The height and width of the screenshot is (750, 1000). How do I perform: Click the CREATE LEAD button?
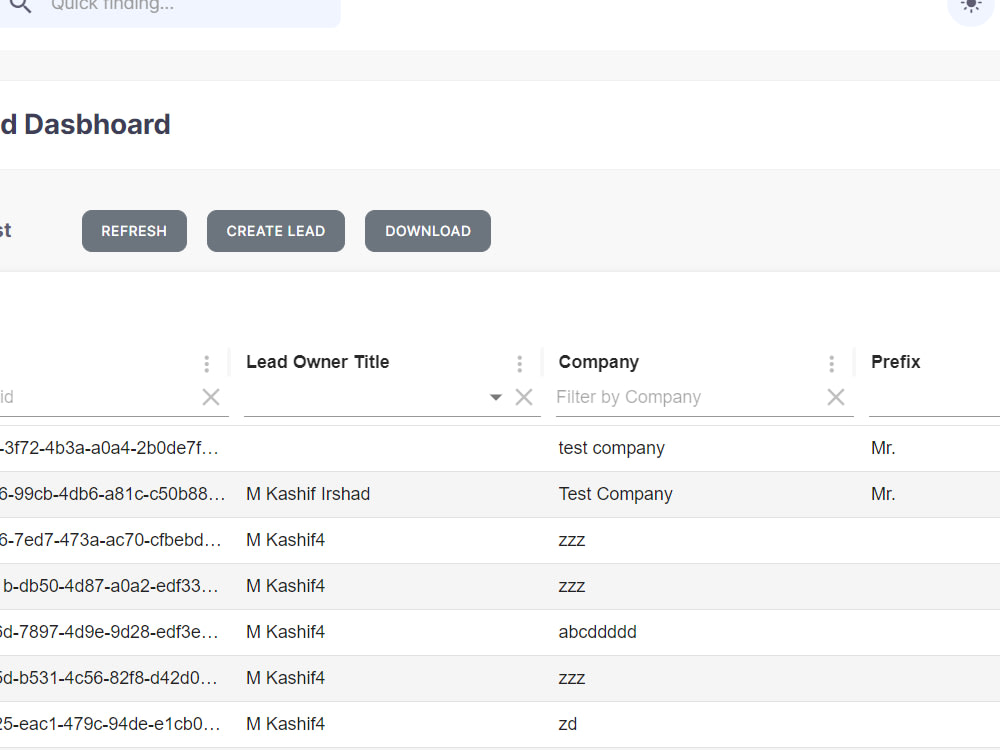tap(276, 231)
